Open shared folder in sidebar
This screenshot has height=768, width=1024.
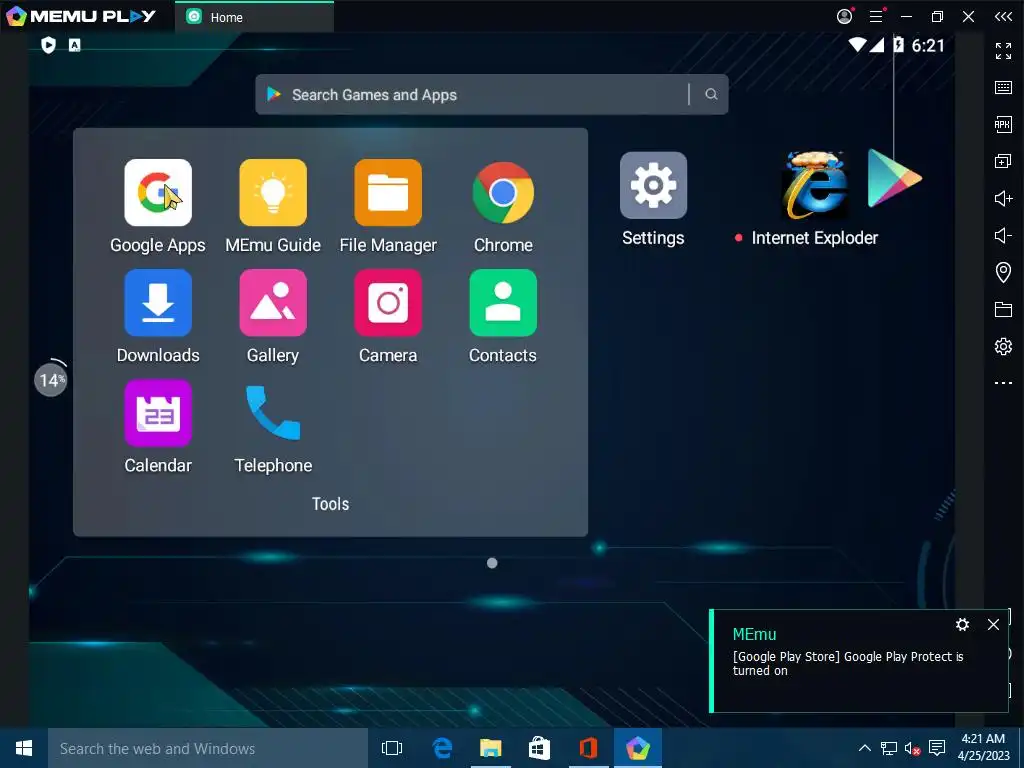pos(1003,309)
